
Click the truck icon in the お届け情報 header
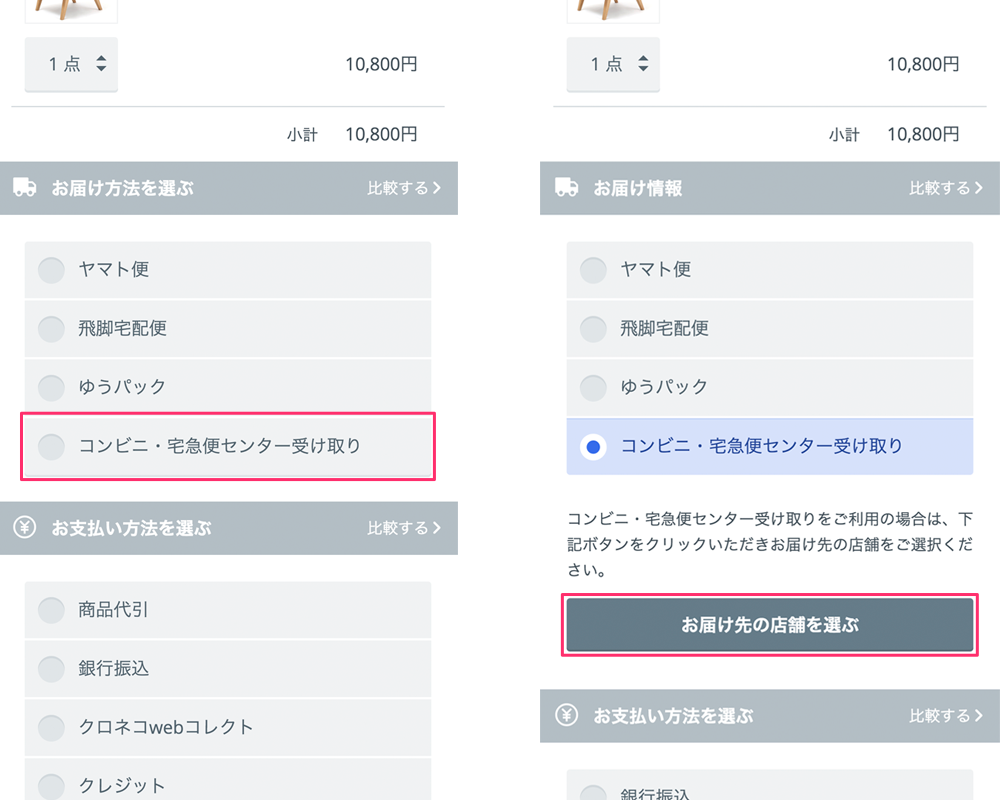(567, 188)
